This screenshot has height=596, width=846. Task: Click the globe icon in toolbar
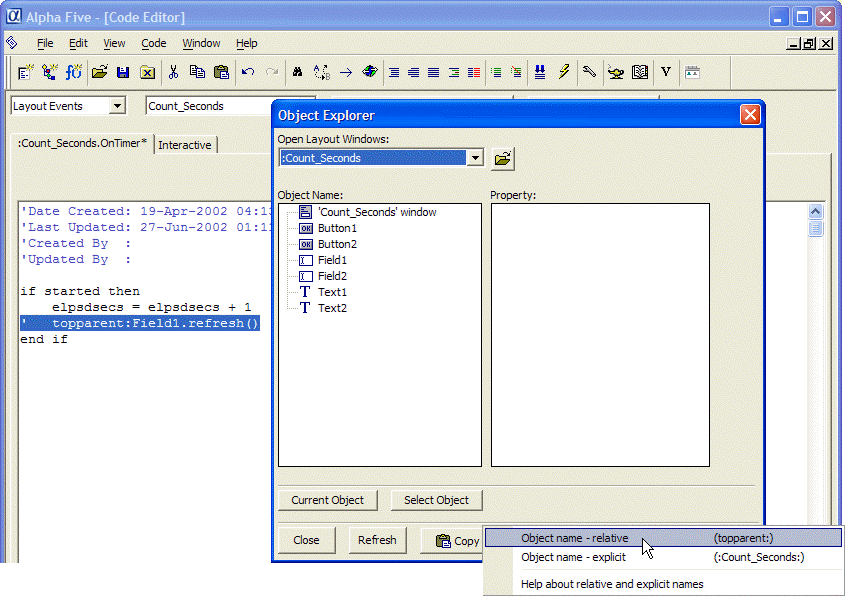click(370, 72)
